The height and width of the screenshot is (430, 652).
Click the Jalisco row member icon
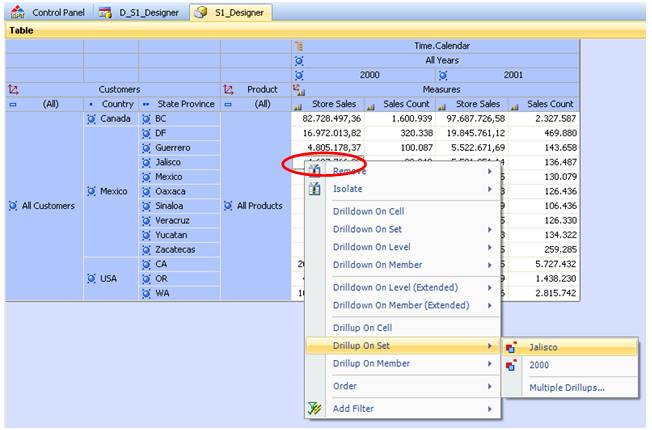(x=146, y=163)
